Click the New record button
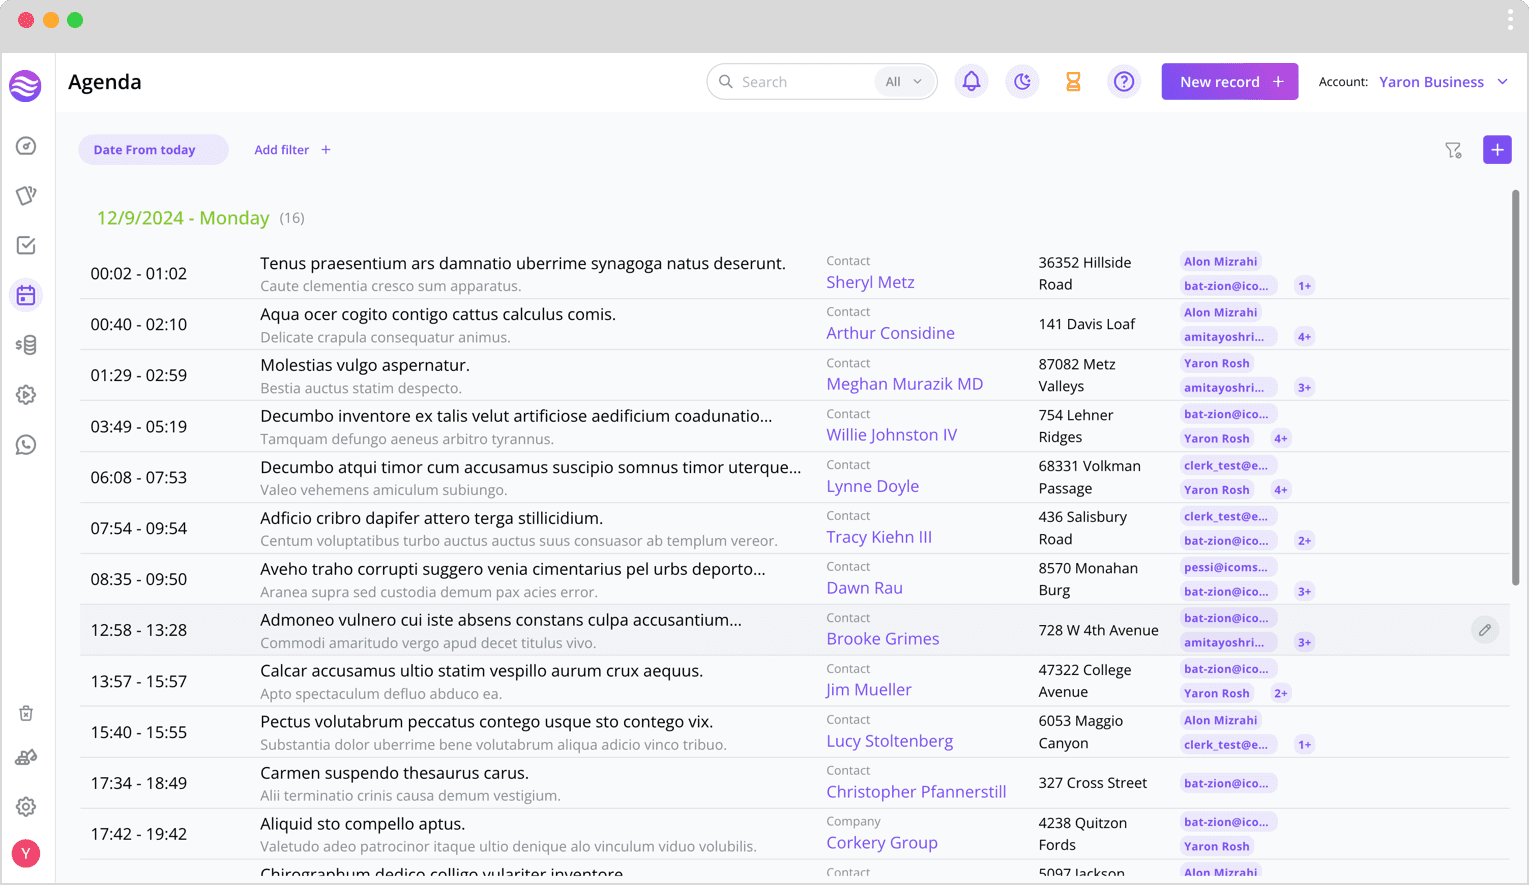 click(x=1230, y=82)
